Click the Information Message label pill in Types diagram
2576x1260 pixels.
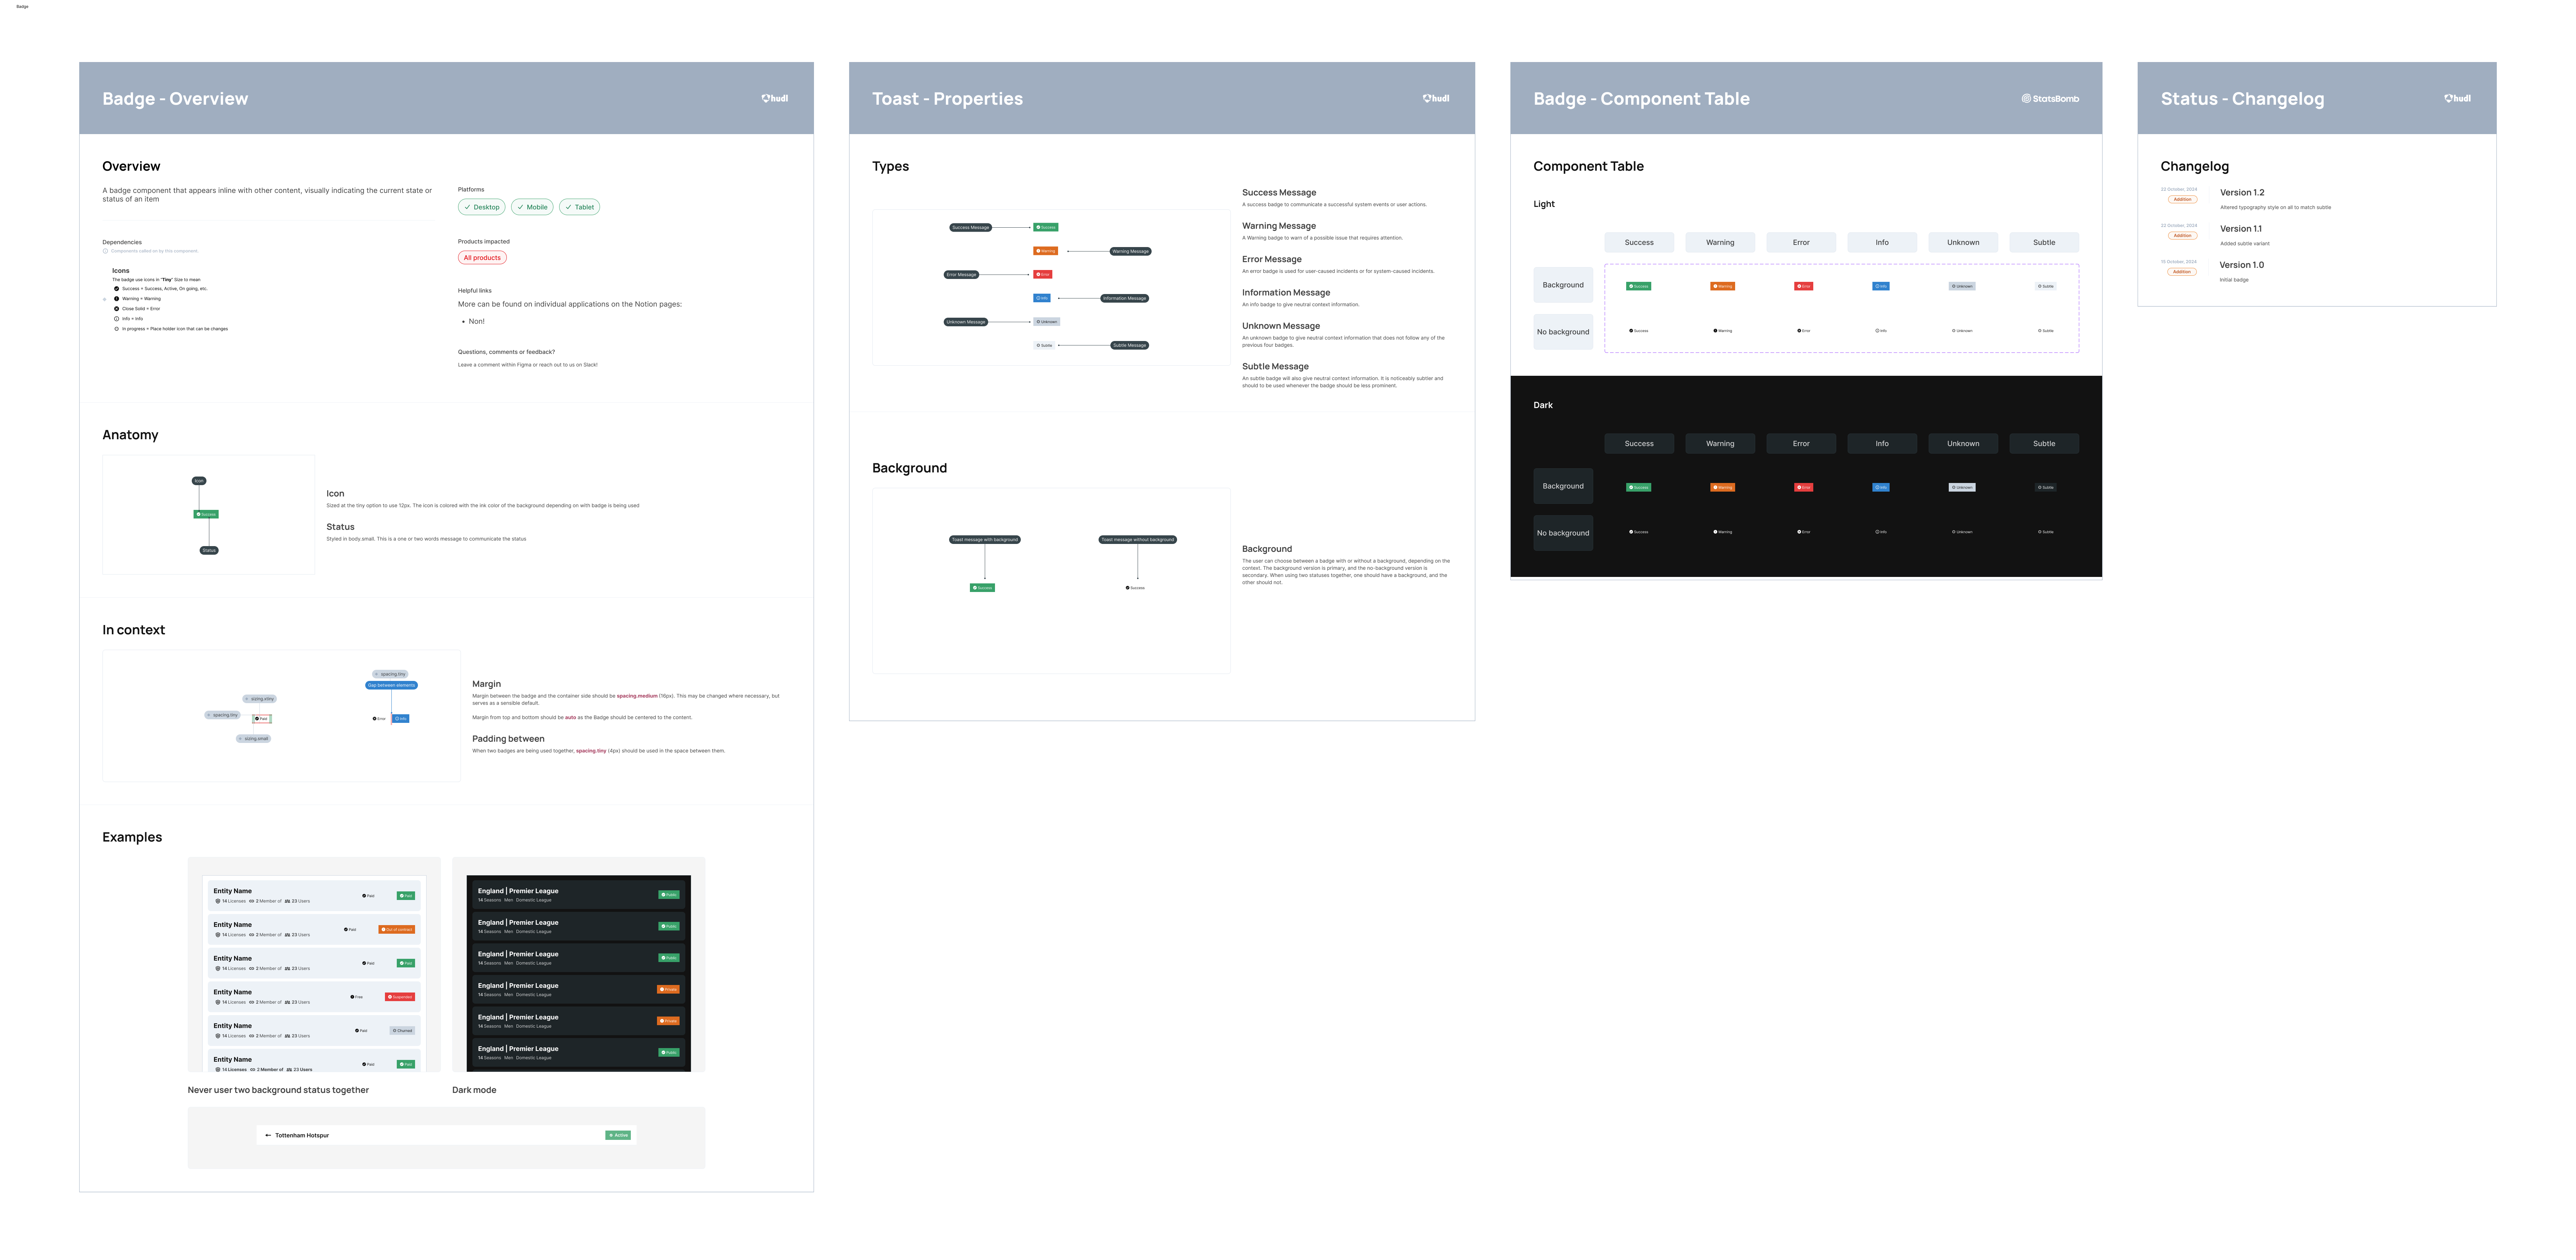coord(1124,298)
